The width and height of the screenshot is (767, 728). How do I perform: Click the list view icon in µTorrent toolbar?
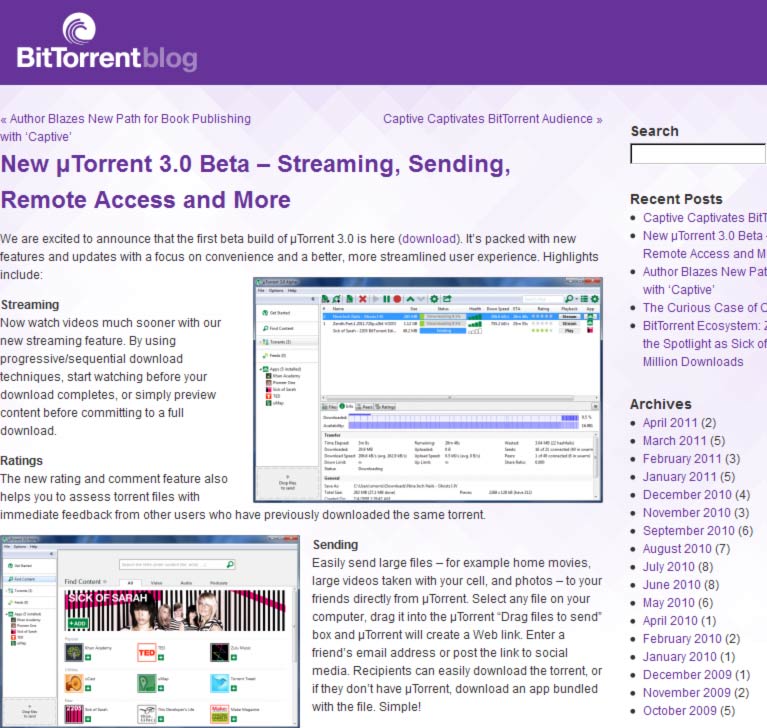(584, 299)
